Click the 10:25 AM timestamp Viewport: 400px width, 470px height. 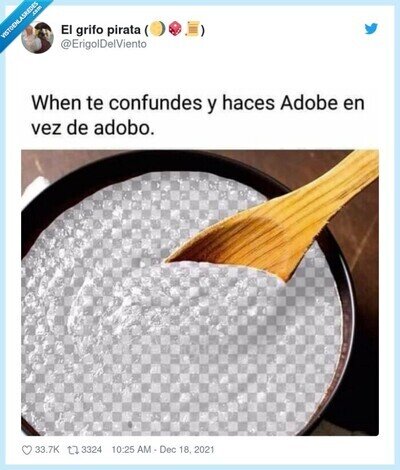(131, 450)
